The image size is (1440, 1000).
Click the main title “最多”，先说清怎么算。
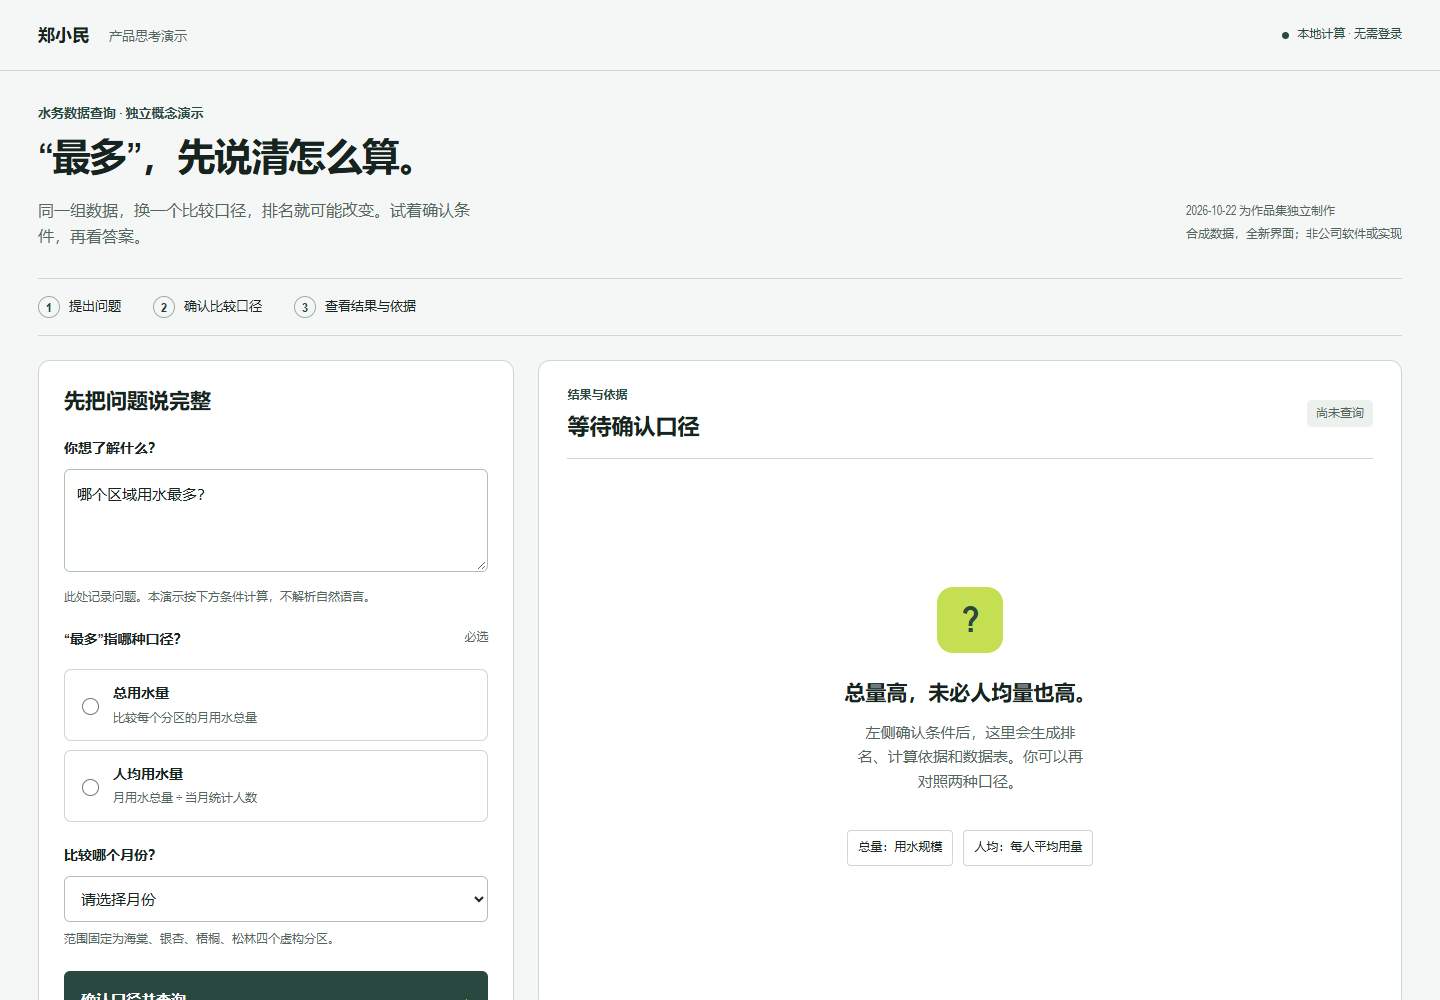228,158
